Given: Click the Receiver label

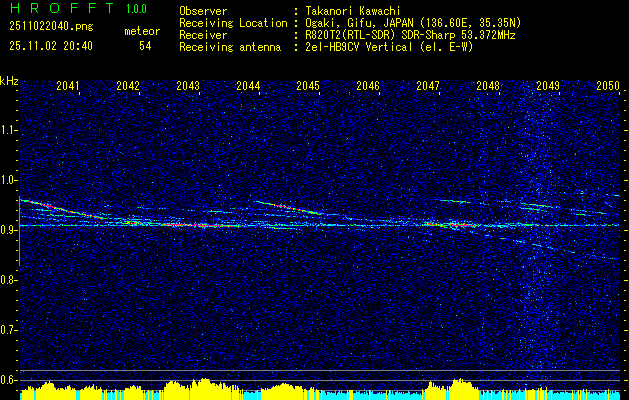Looking at the screenshot, I should 203,35.
